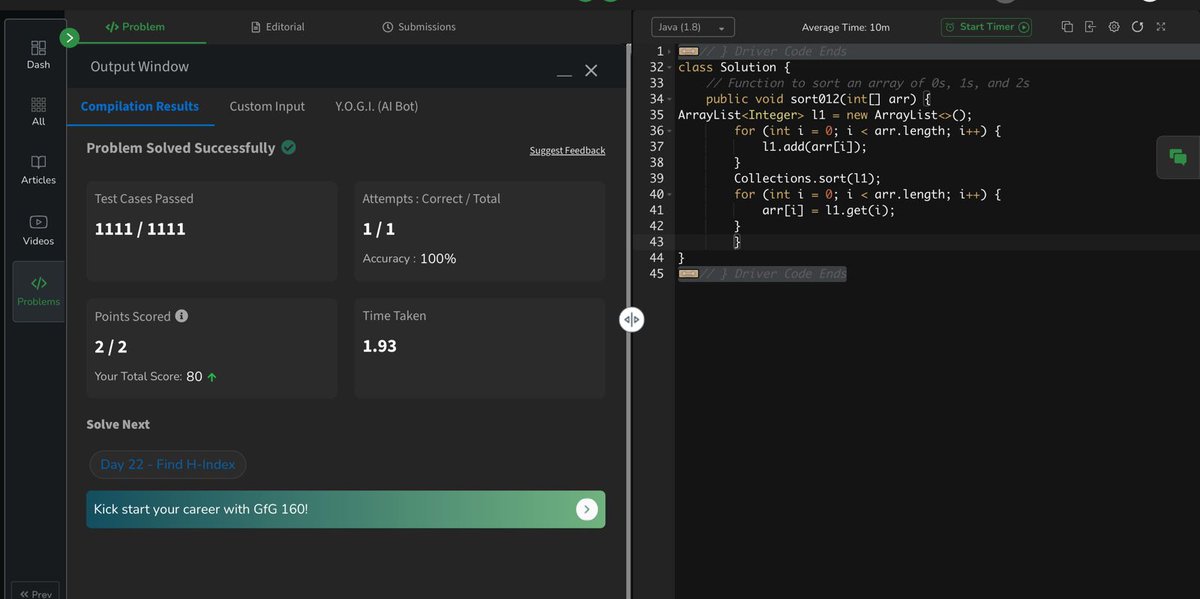Click the Accuracy : 100% text

[x=409, y=258]
